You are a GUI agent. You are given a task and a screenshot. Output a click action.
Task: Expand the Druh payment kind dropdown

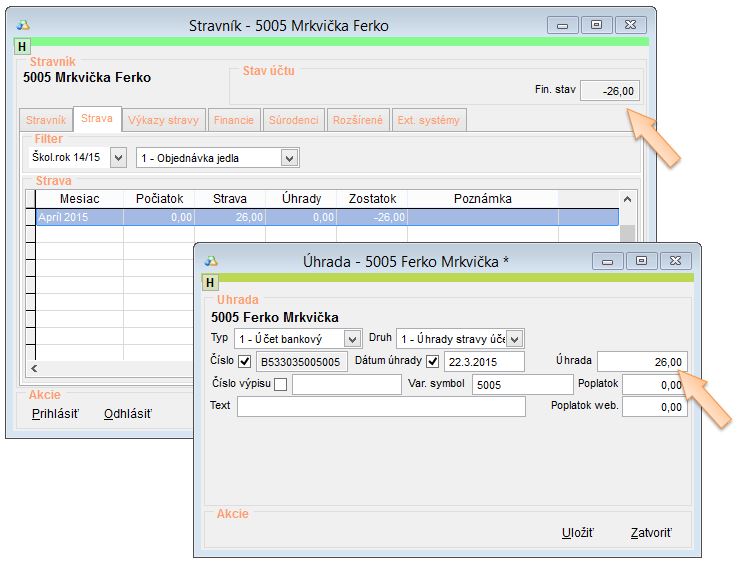(514, 339)
